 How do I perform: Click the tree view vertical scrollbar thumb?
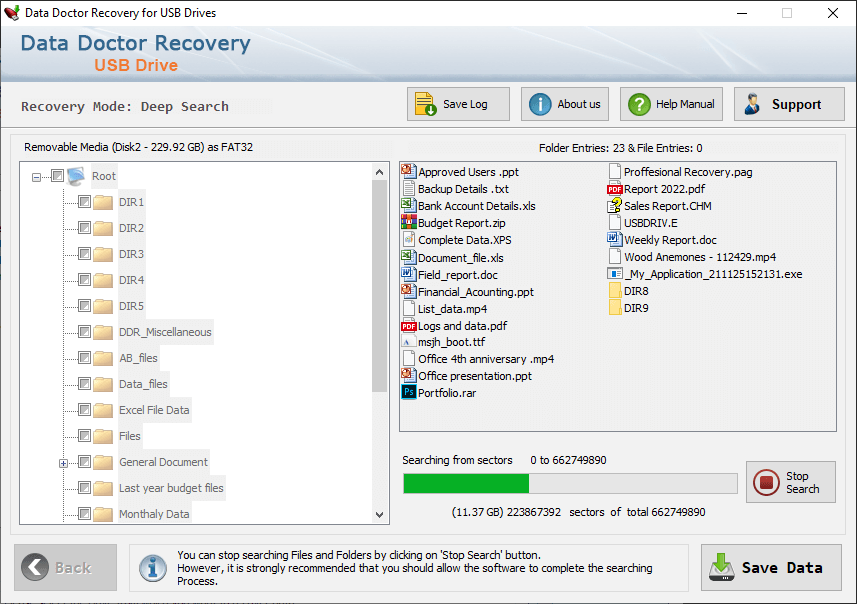(379, 286)
